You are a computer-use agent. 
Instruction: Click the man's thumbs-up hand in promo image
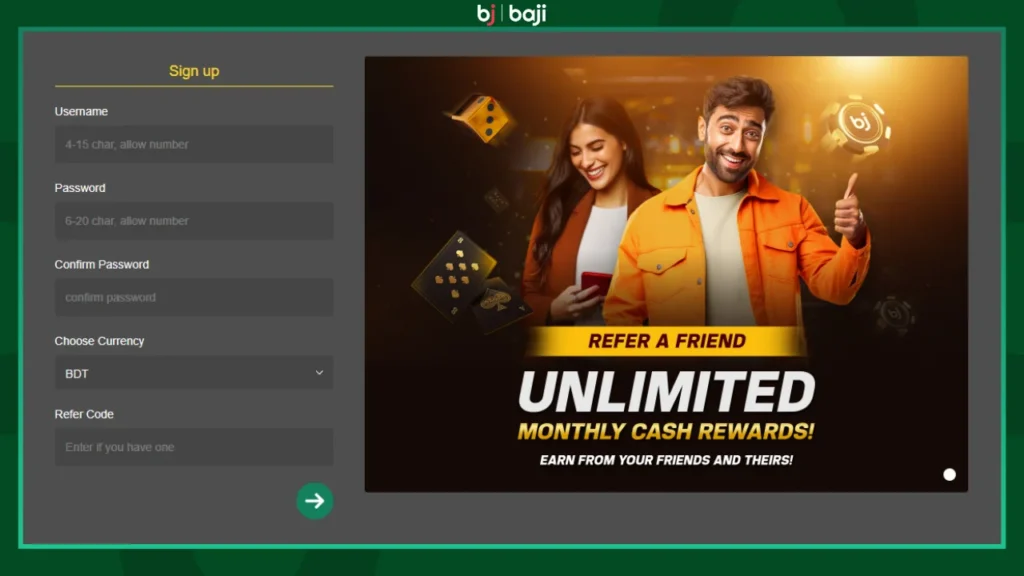pos(849,210)
